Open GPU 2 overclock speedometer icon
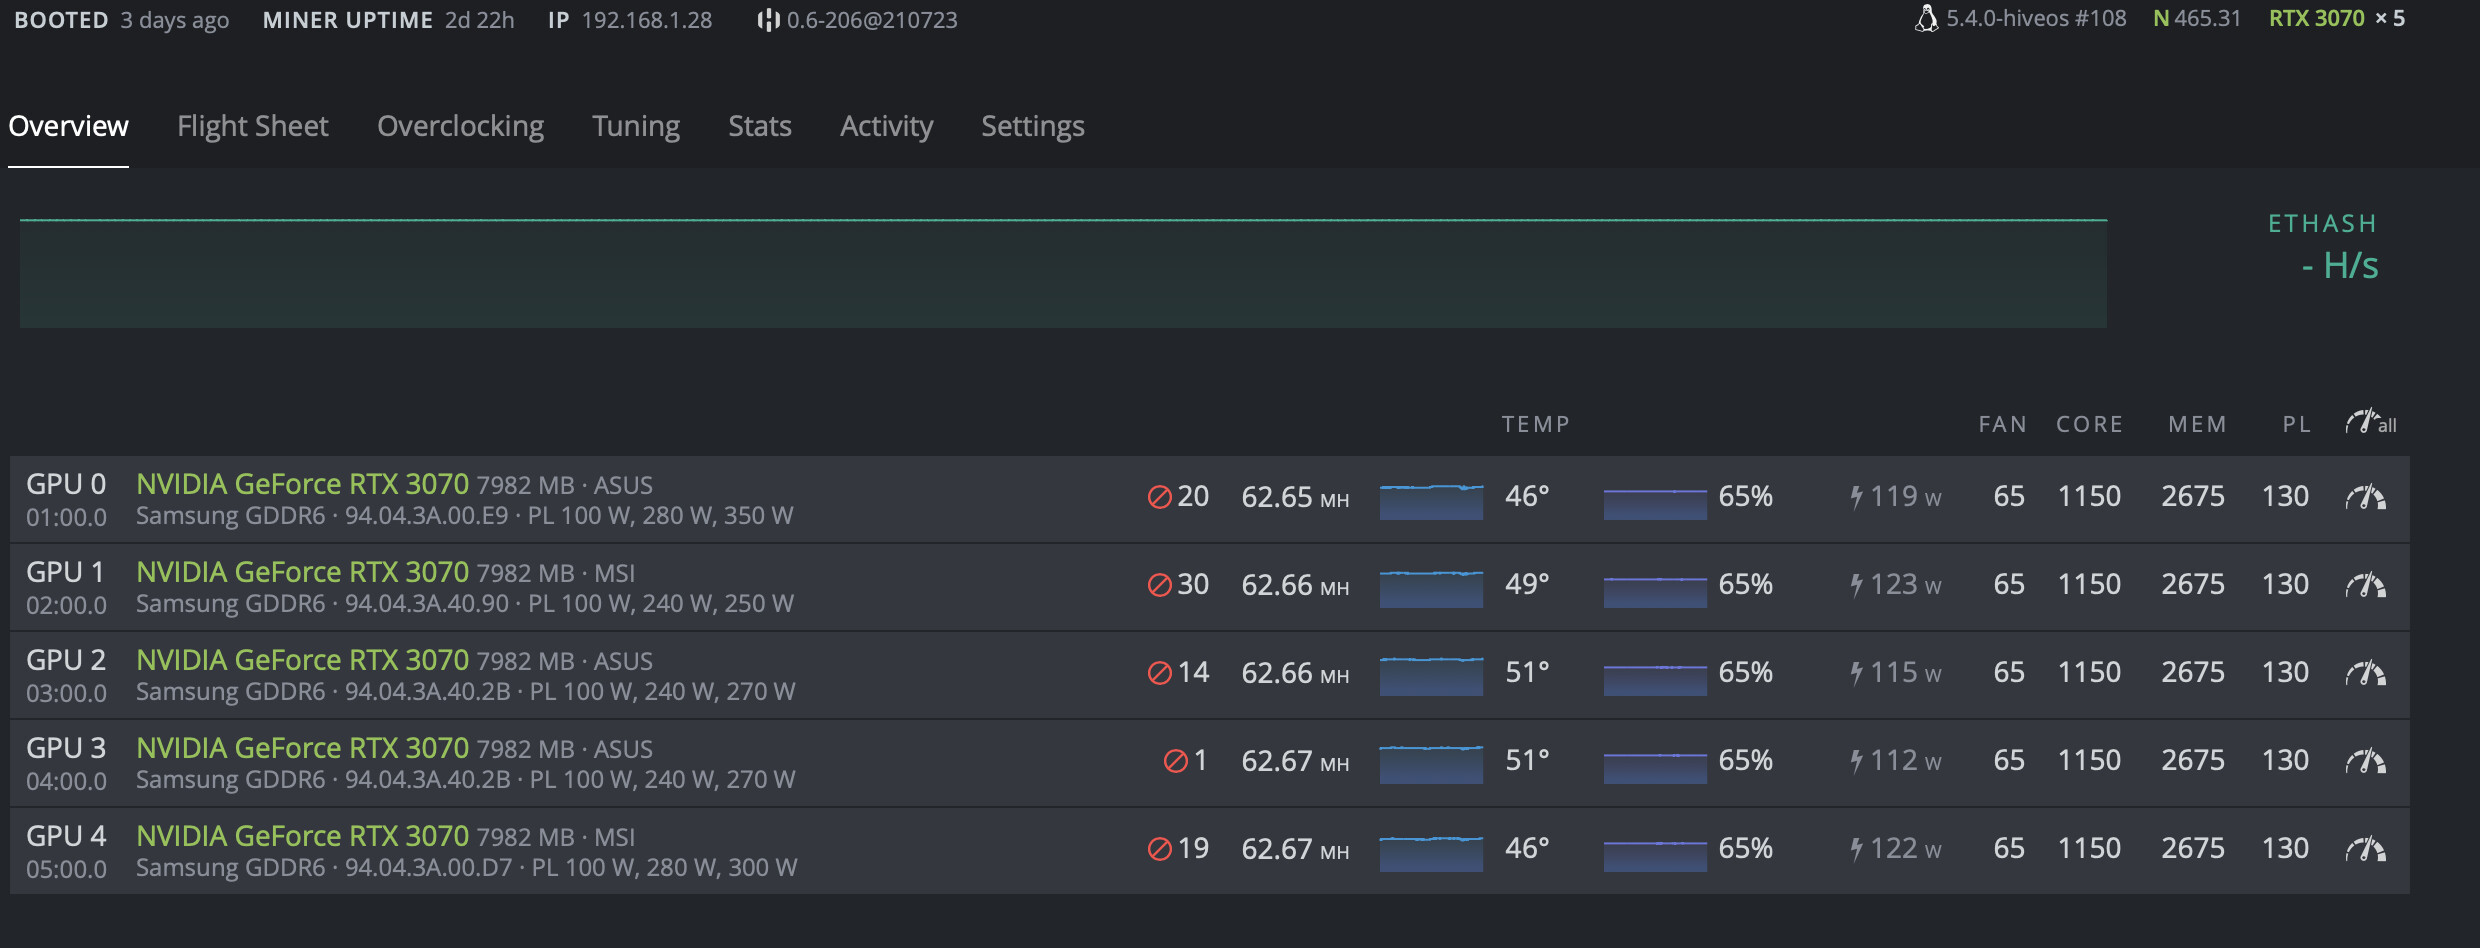 pyautogui.click(x=2365, y=673)
